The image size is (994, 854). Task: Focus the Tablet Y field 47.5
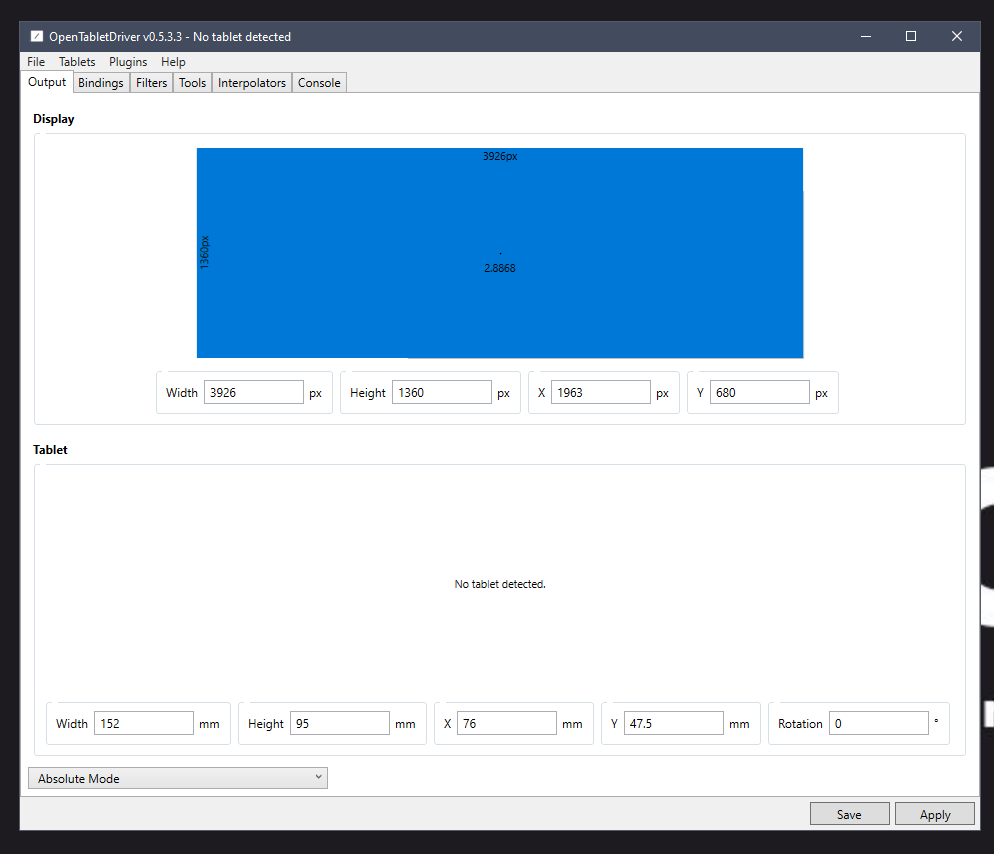[x=673, y=723]
